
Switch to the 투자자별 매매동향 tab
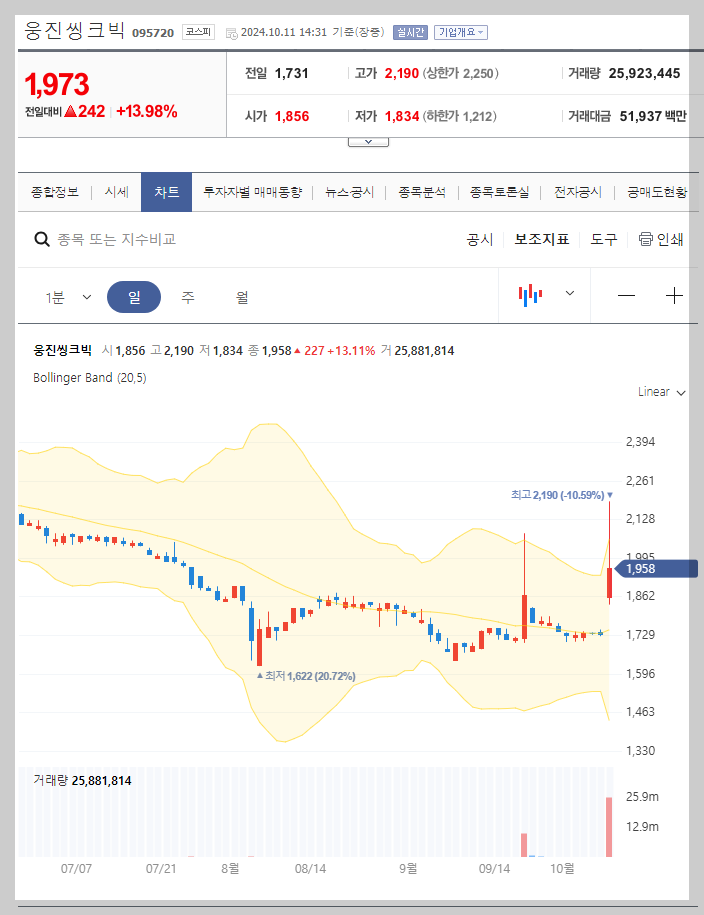pos(252,191)
